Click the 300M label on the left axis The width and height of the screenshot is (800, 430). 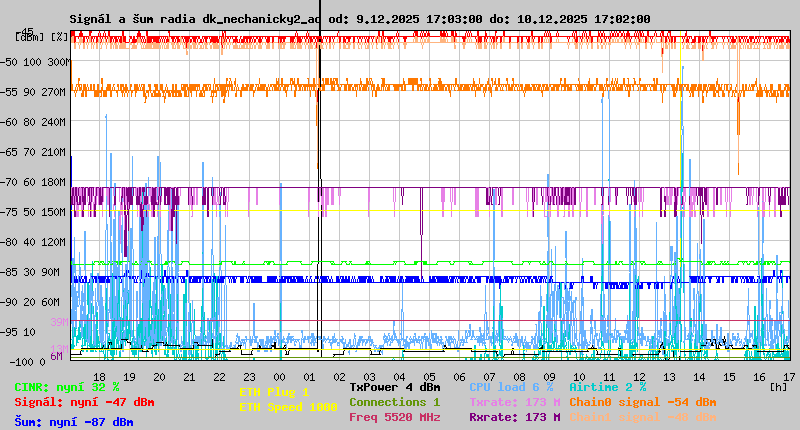(58, 62)
